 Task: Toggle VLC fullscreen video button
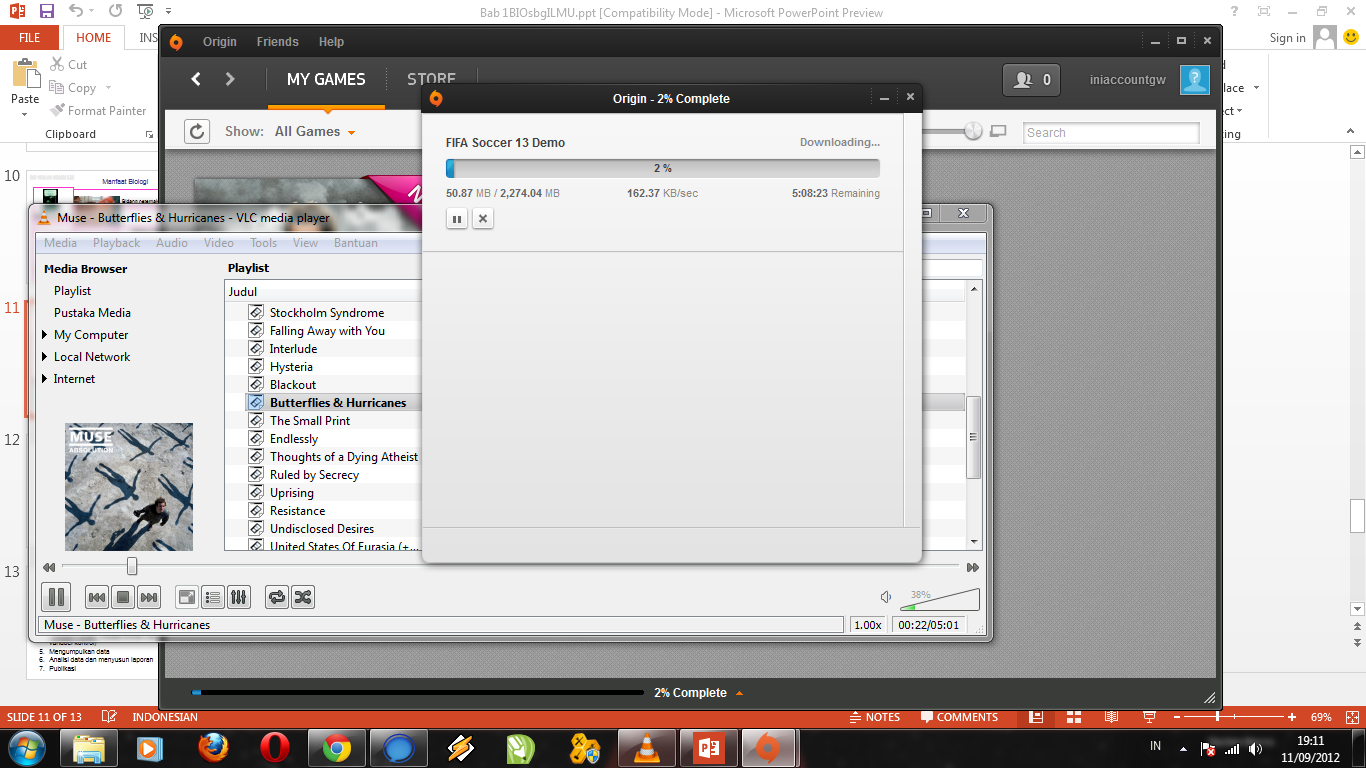(187, 597)
